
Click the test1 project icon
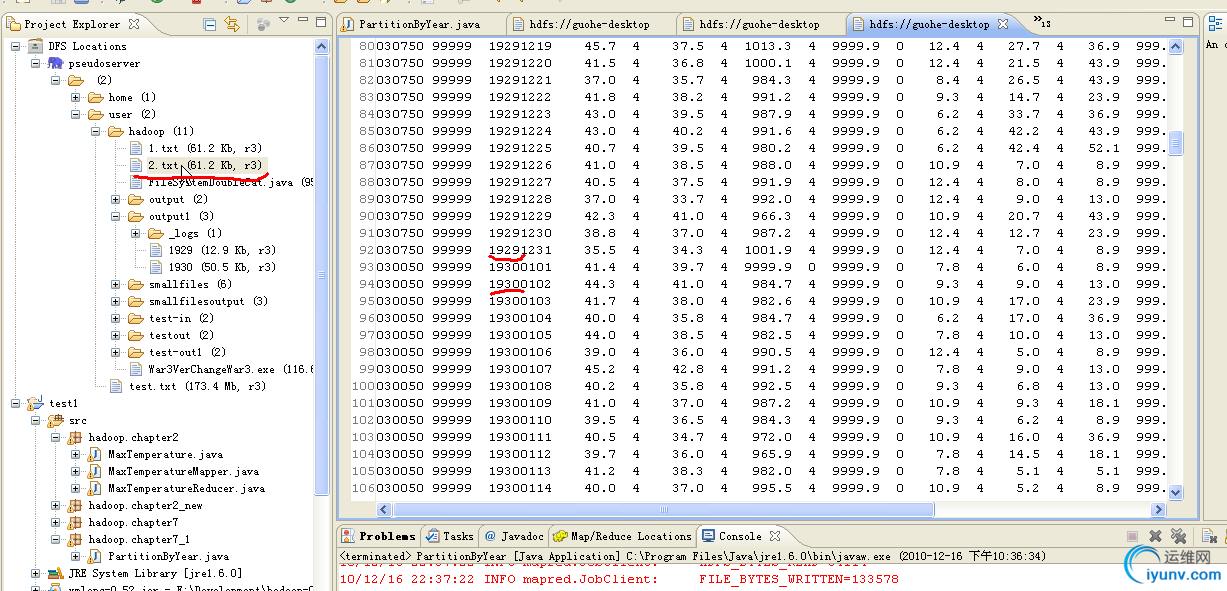(x=37, y=403)
